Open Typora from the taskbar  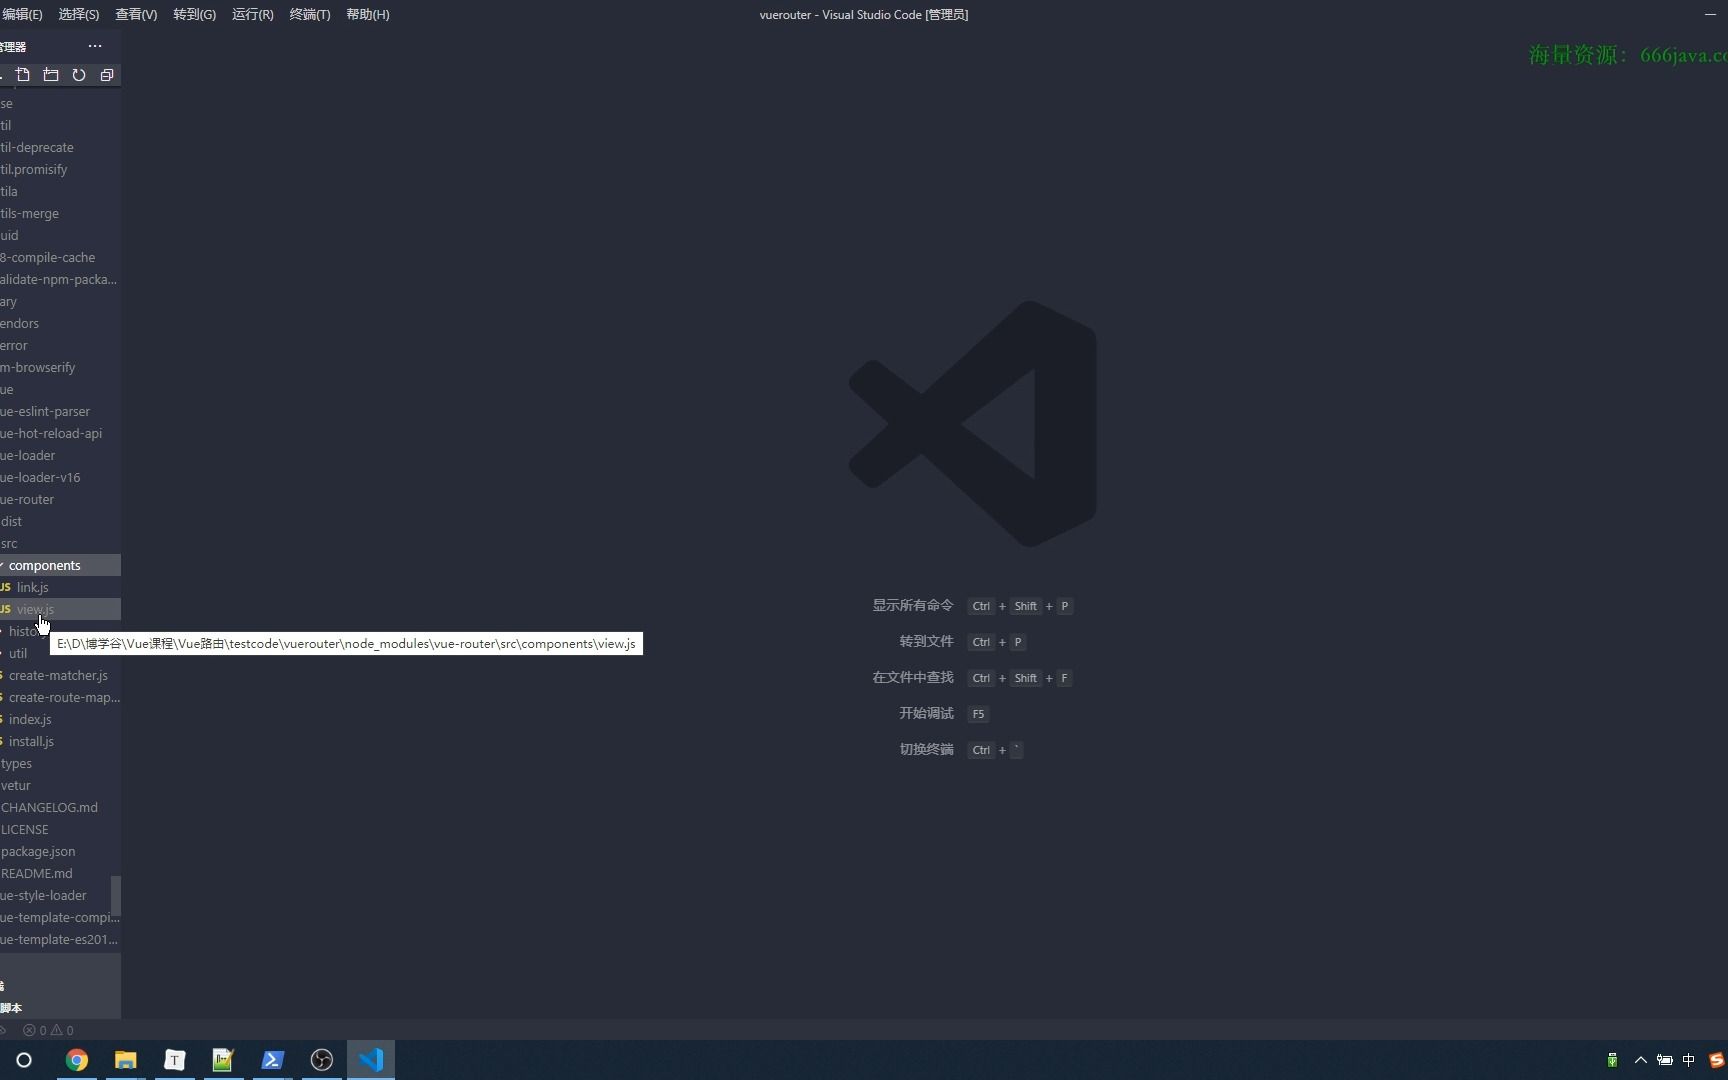point(175,1060)
